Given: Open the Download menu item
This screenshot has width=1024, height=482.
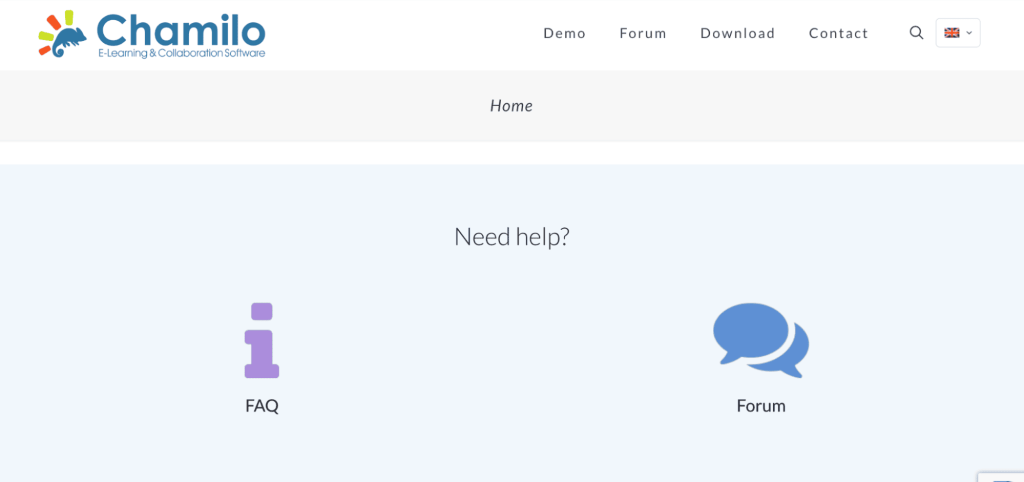Looking at the screenshot, I should 738,33.
